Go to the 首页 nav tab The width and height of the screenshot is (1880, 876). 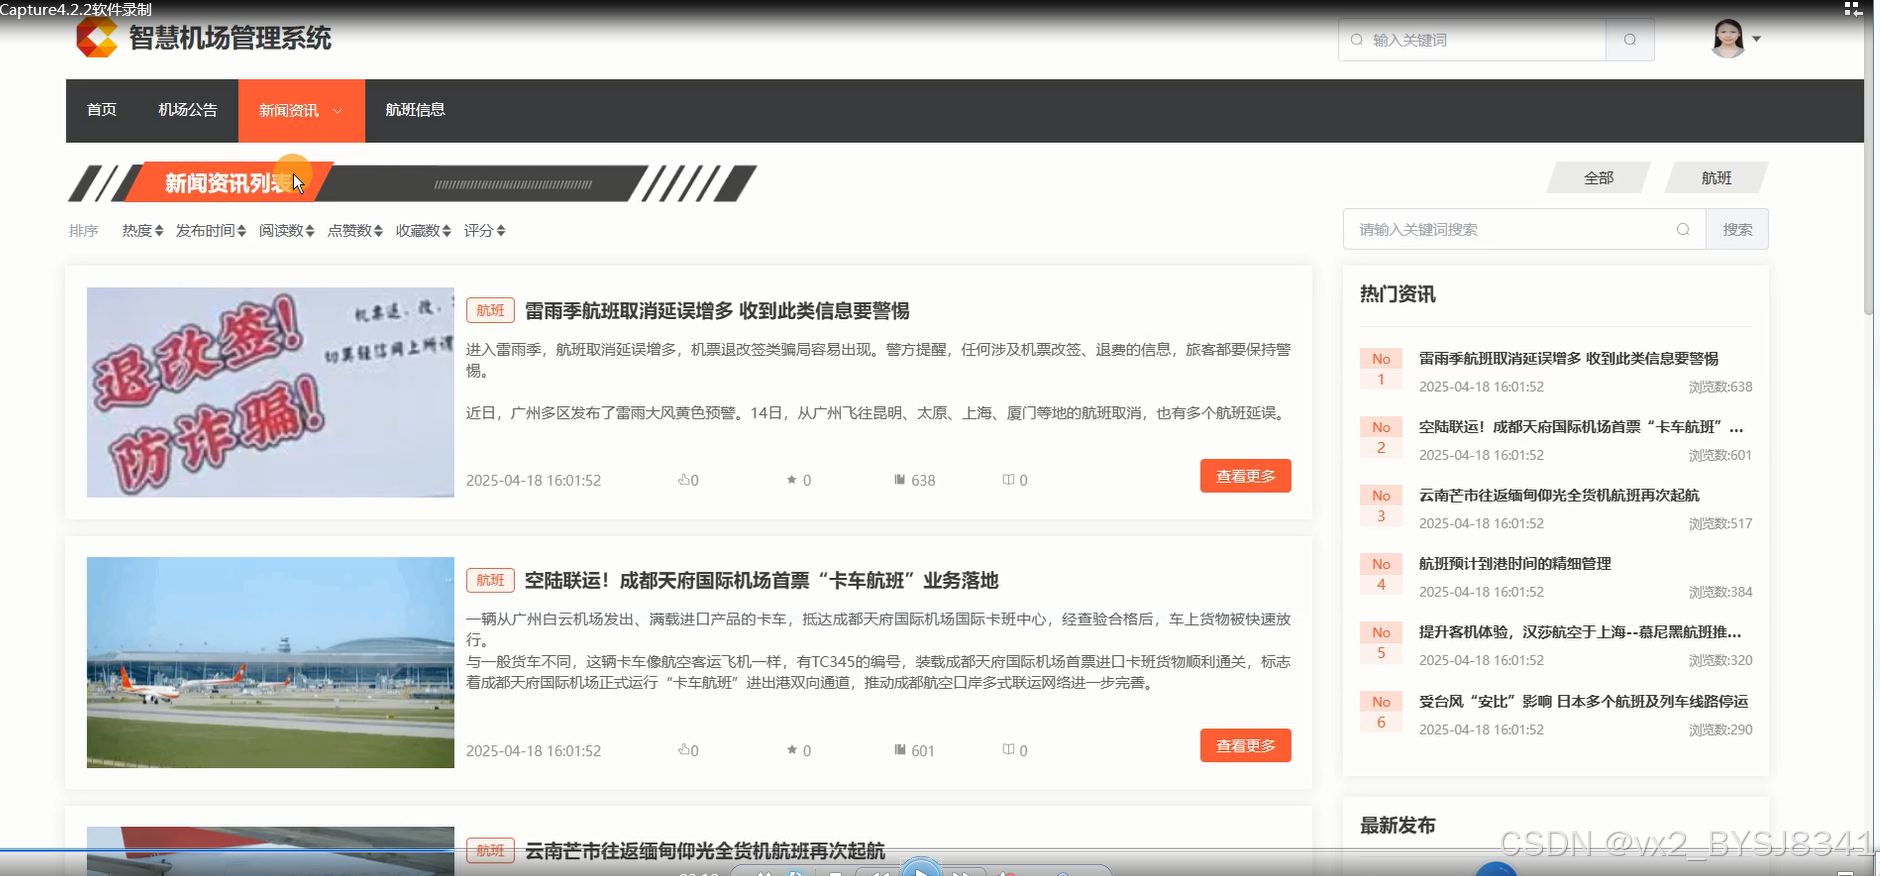pyautogui.click(x=102, y=110)
